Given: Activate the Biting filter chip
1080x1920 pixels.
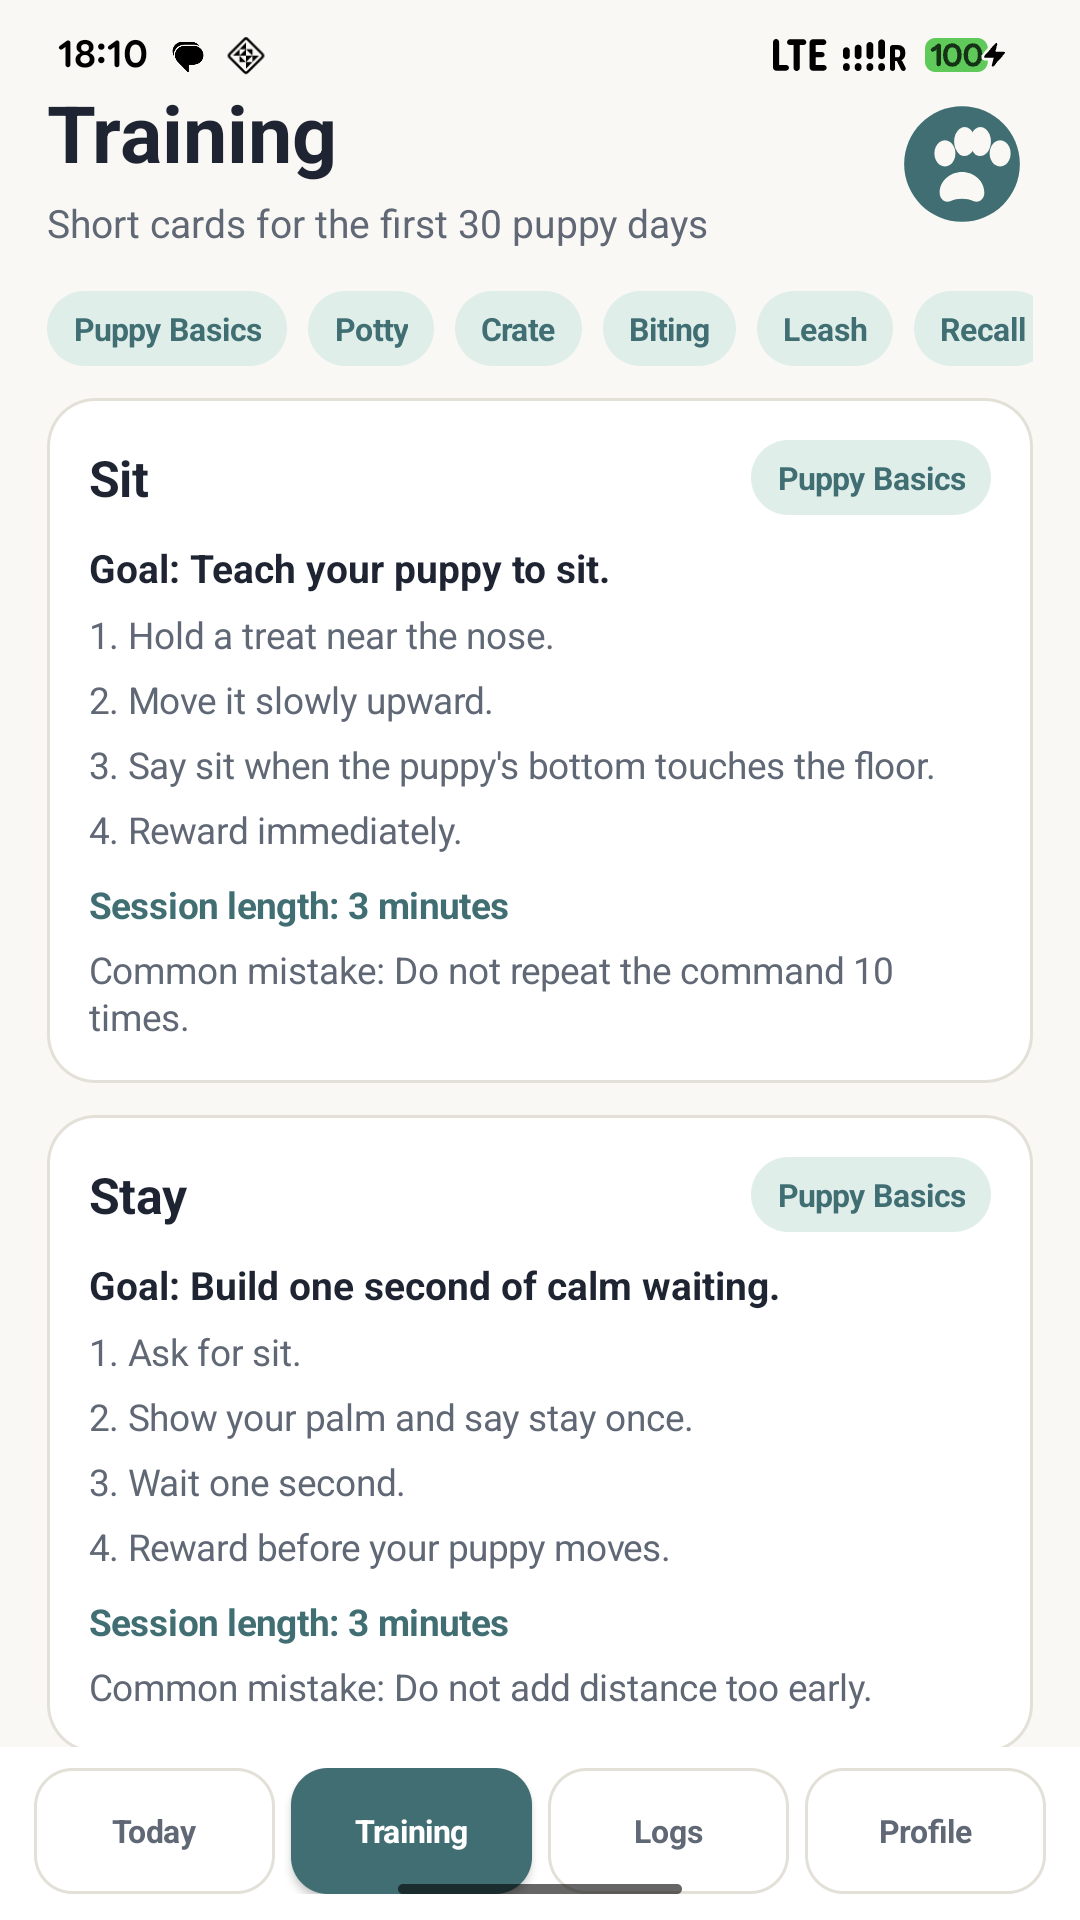Looking at the screenshot, I should tap(669, 329).
